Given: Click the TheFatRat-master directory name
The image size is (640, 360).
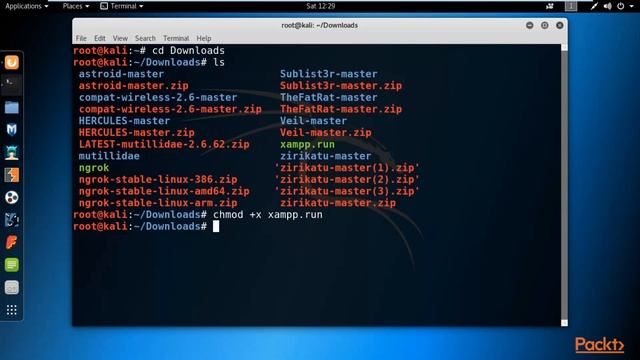Looking at the screenshot, I should 329,97.
